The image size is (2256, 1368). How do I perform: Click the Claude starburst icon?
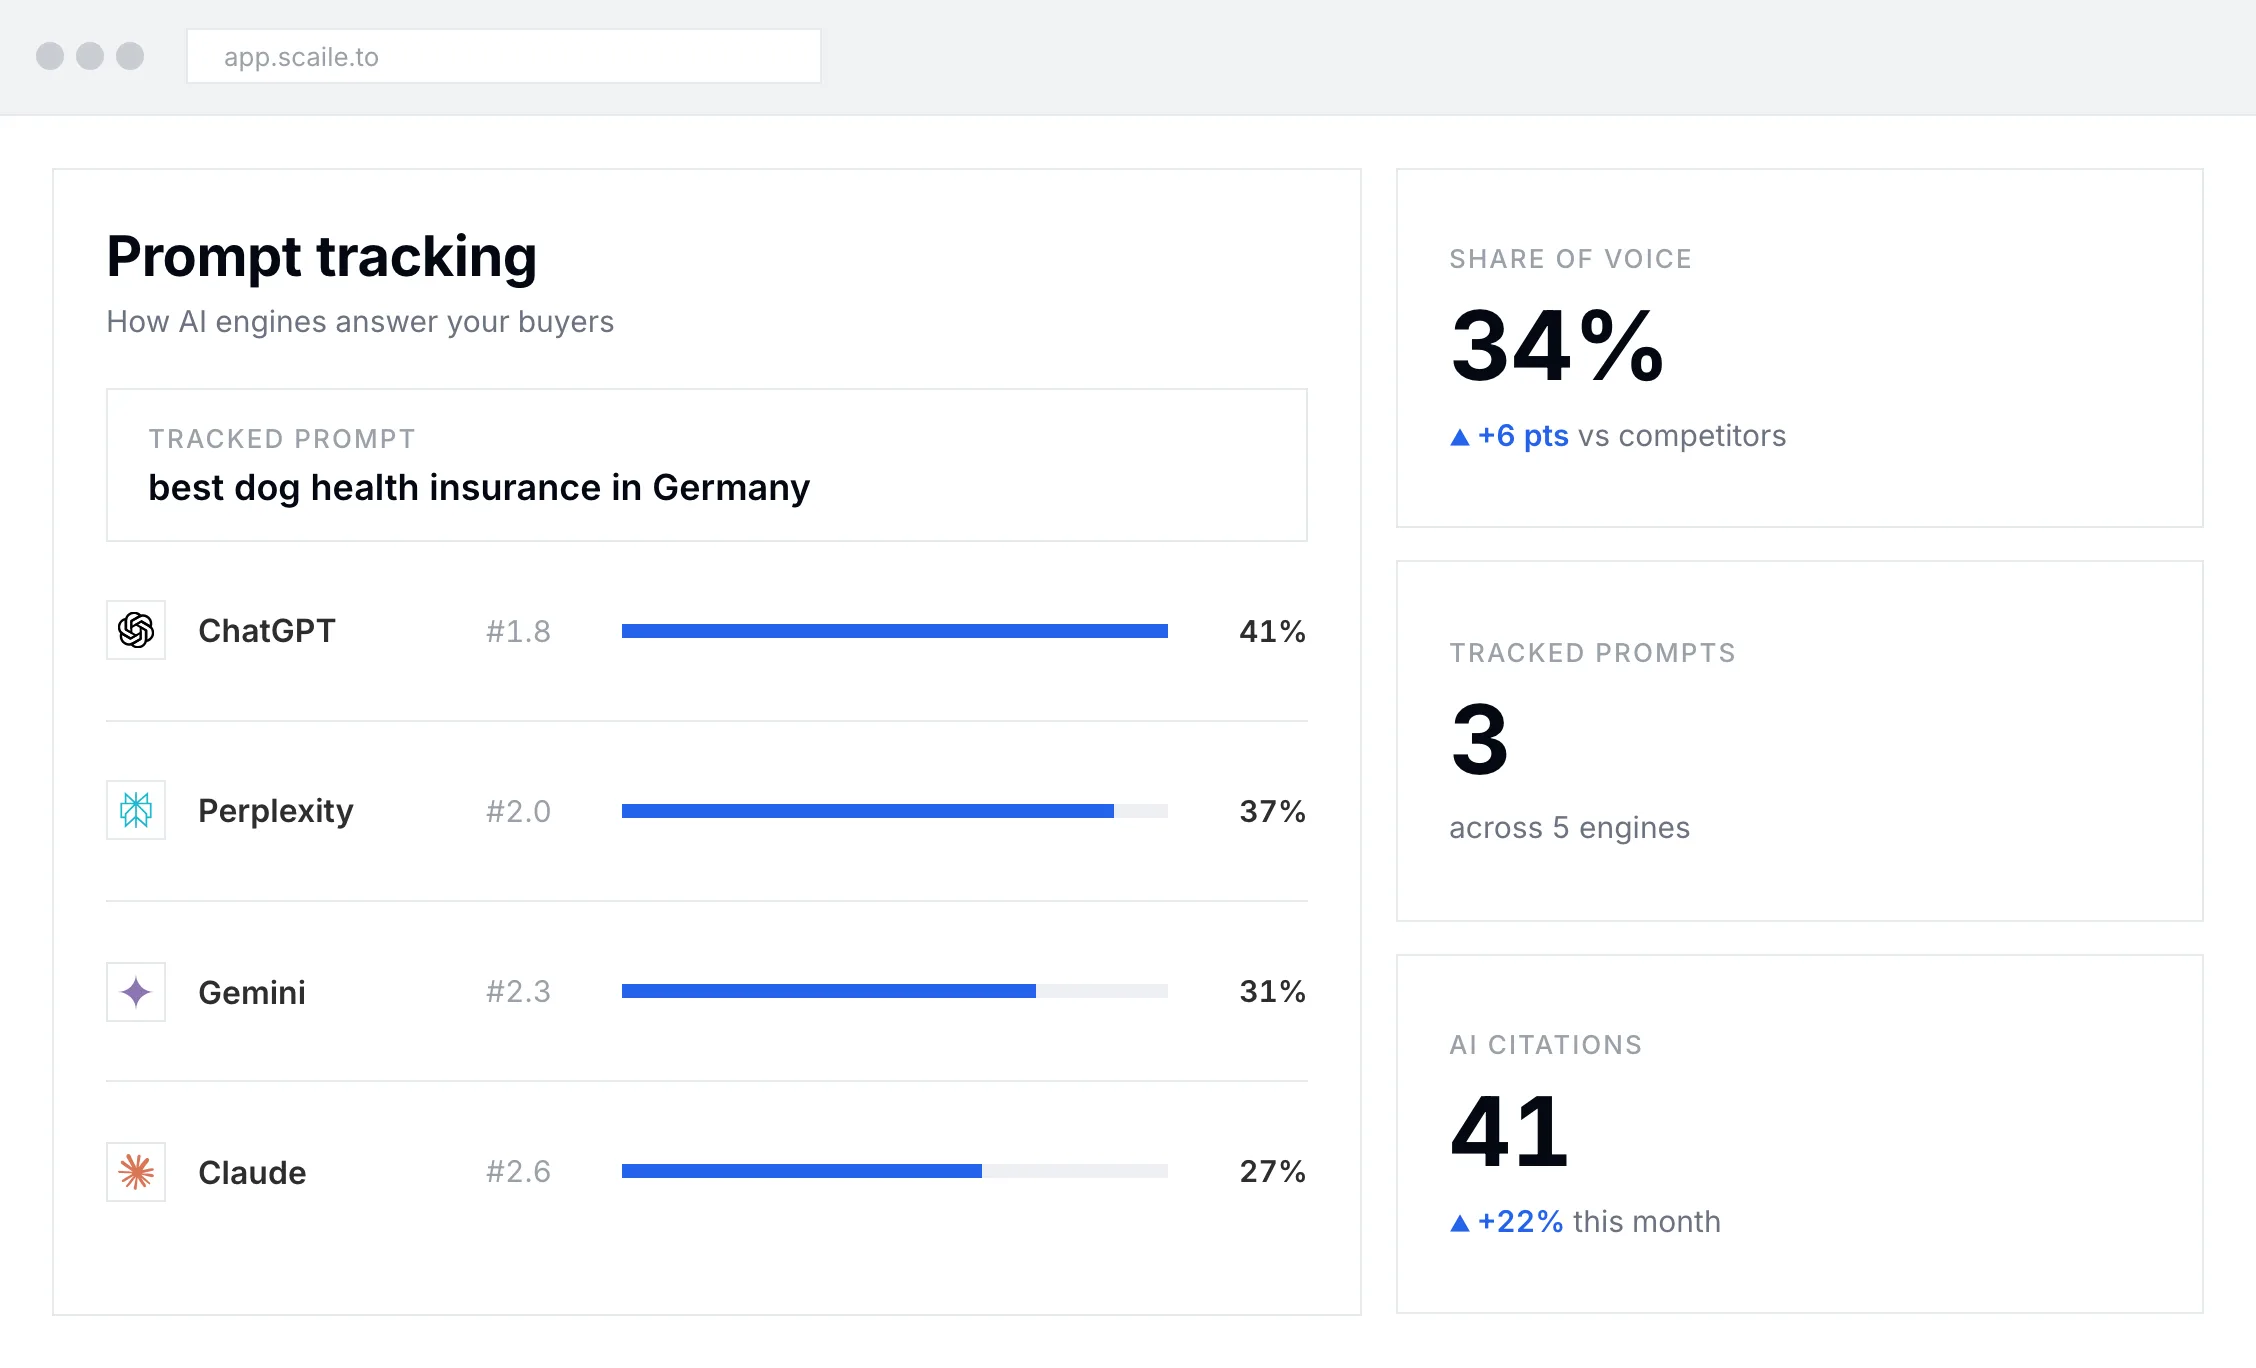[x=136, y=1172]
